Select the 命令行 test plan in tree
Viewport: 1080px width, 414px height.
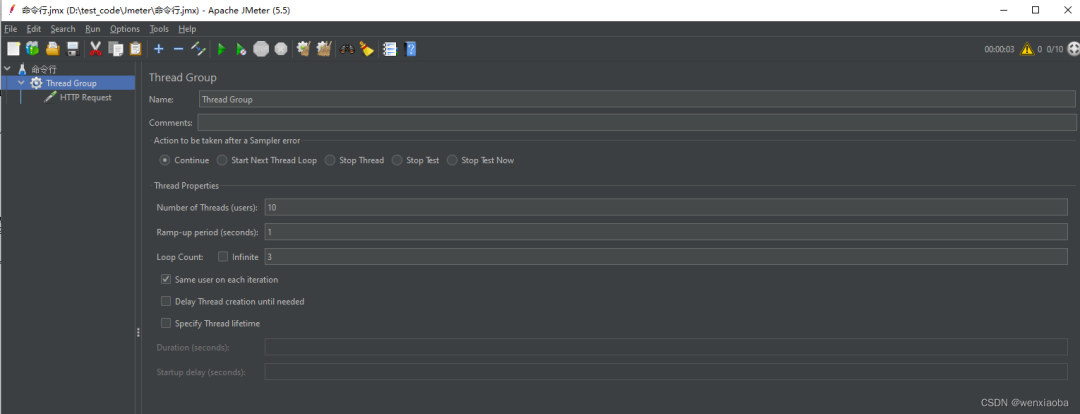pos(44,70)
